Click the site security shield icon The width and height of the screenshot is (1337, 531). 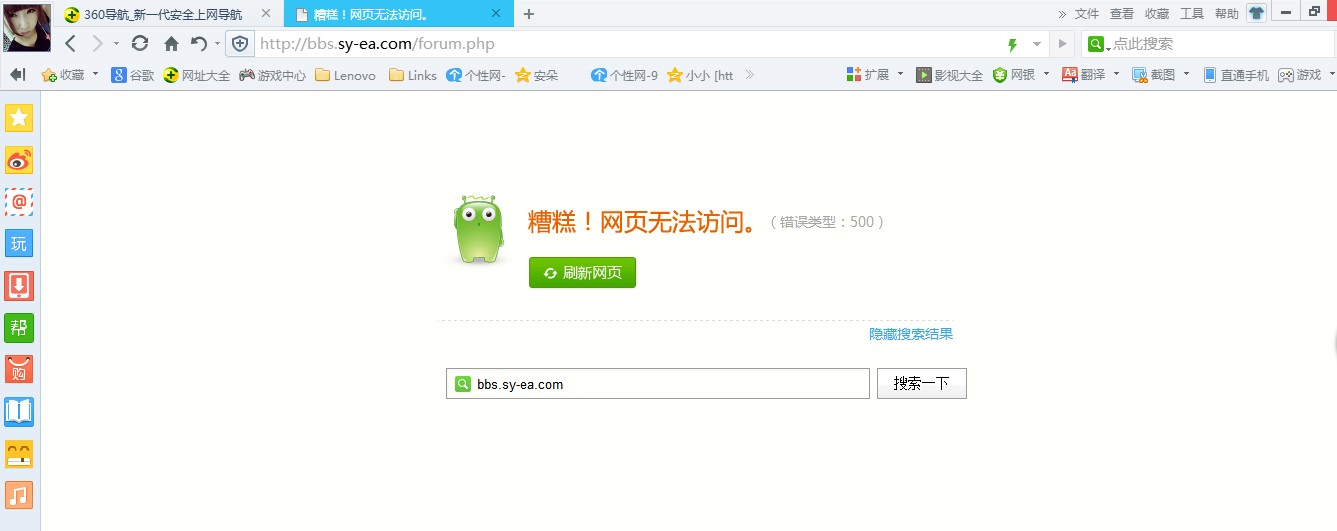[x=240, y=44]
